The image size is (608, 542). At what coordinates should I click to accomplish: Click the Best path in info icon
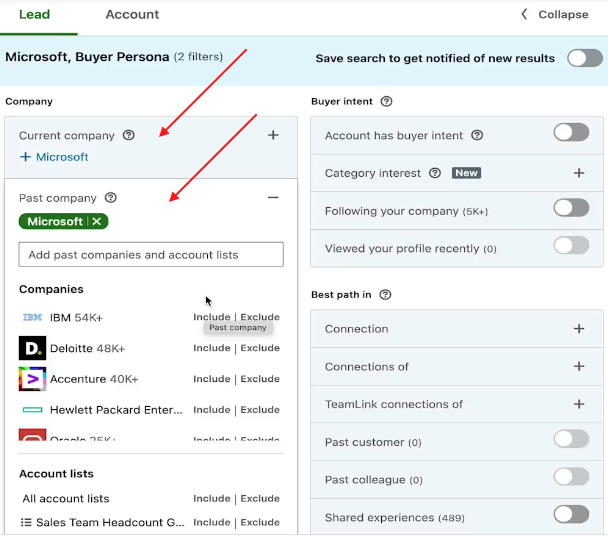pyautogui.click(x=386, y=295)
